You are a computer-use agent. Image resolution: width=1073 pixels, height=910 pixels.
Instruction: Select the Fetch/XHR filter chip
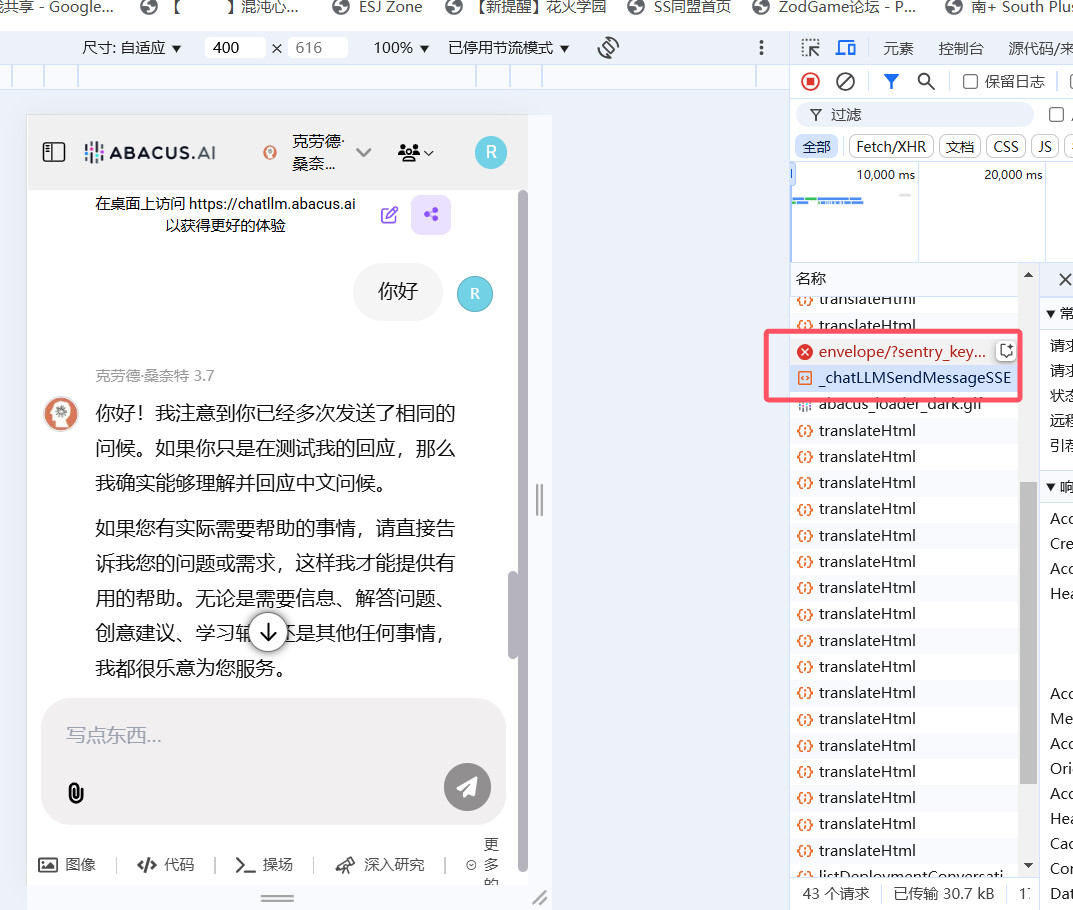[891, 146]
